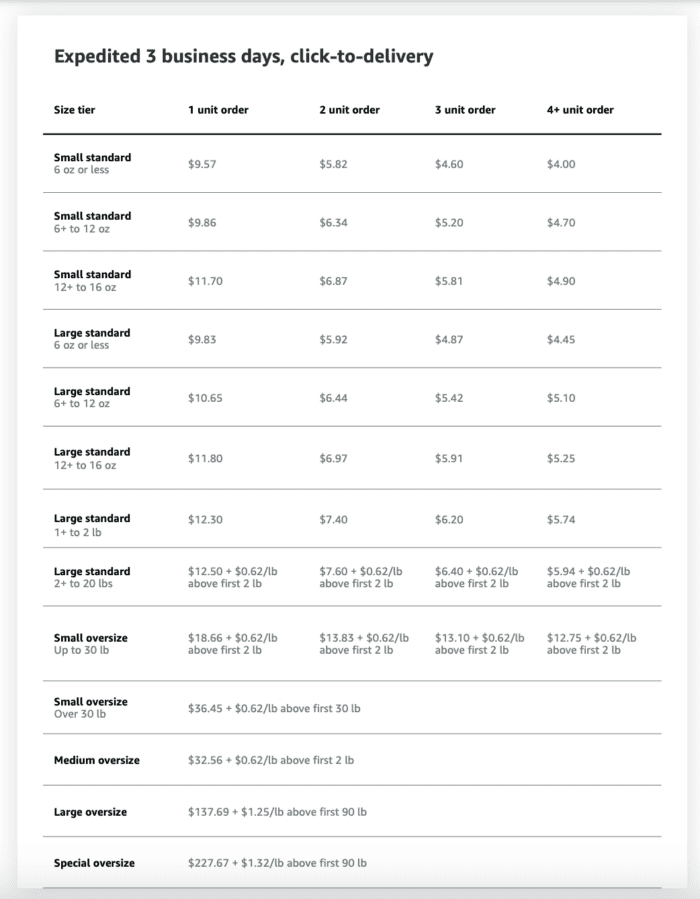
Task: Select the "1 unit order" column header
Action: click(x=218, y=110)
